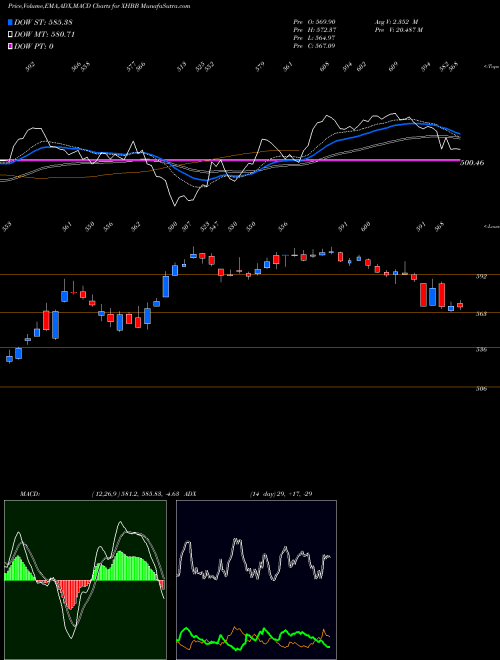The image size is (500, 660).
Task: Open the ADX indicator chart panel
Action: (256, 580)
